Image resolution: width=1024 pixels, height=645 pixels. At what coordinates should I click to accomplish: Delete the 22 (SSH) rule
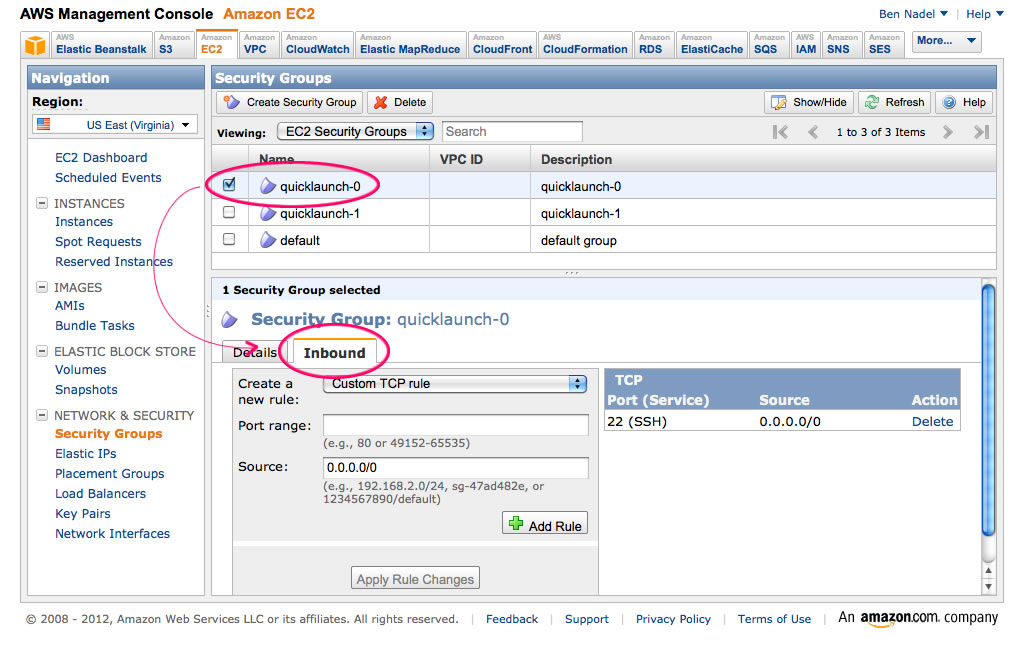pos(932,422)
